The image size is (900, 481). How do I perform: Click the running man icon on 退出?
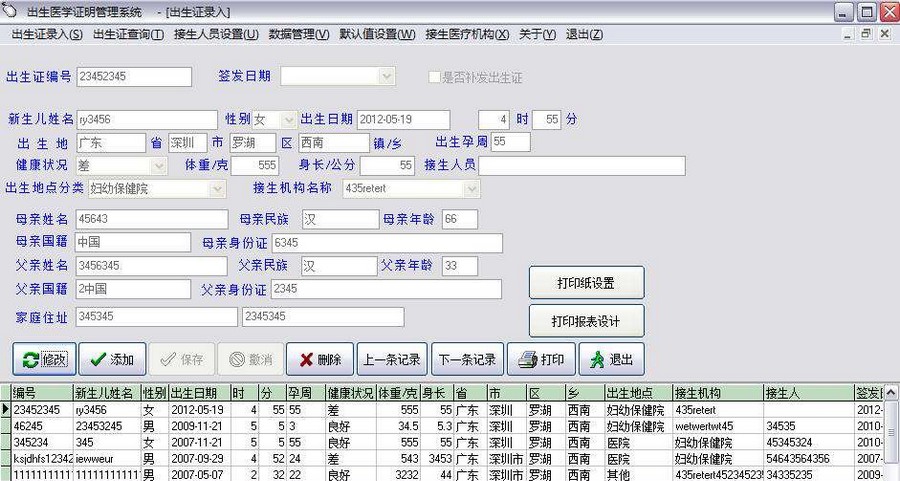[x=598, y=360]
